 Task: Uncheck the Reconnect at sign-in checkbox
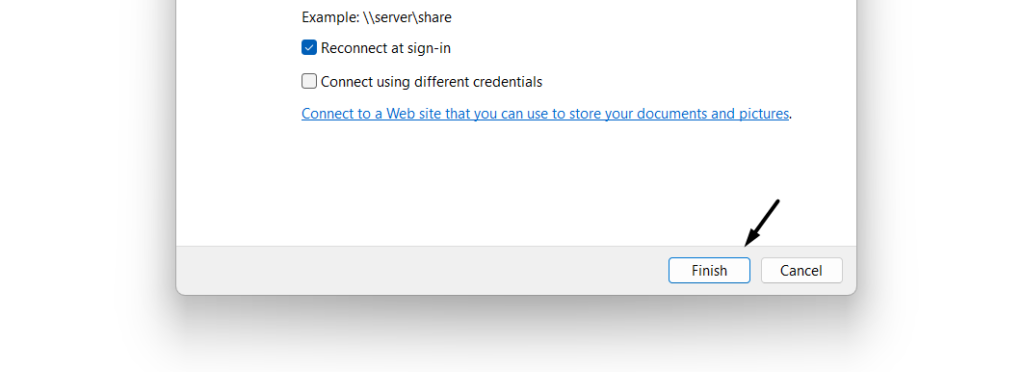(x=309, y=48)
